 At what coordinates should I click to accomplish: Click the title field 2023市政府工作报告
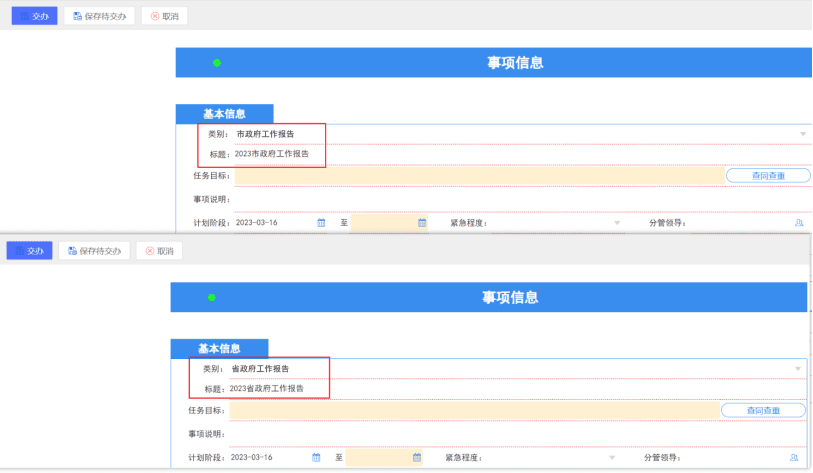click(x=523, y=154)
